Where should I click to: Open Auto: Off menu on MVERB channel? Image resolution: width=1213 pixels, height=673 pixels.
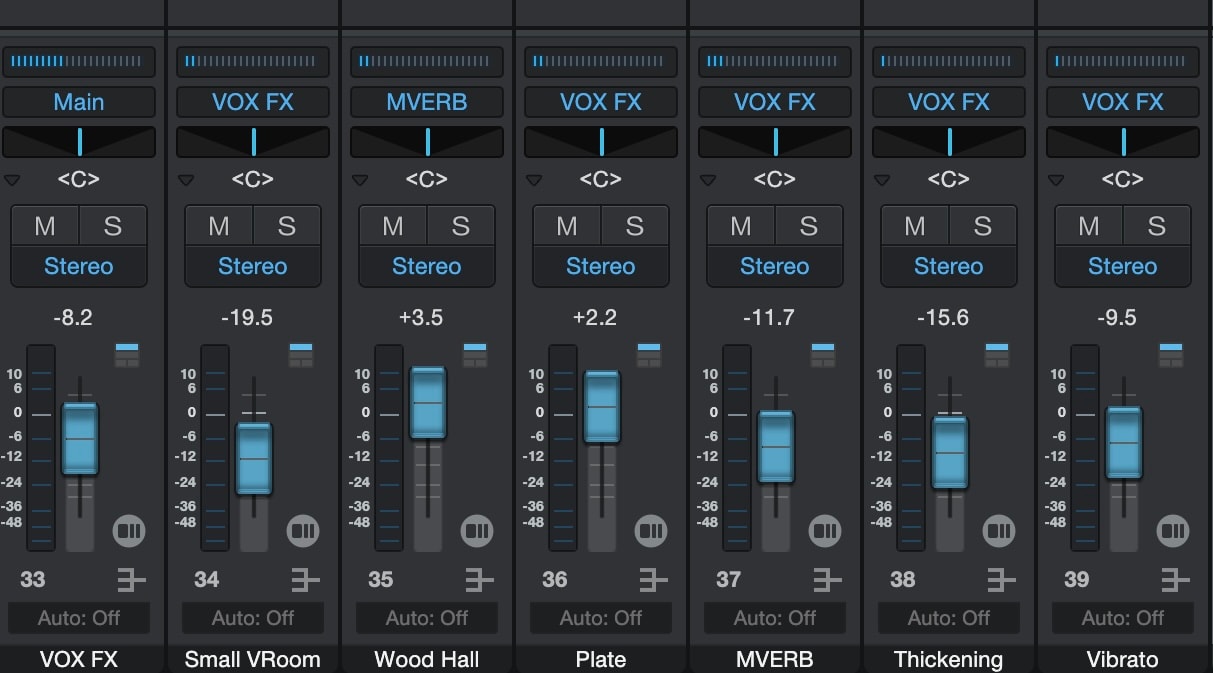(x=775, y=618)
